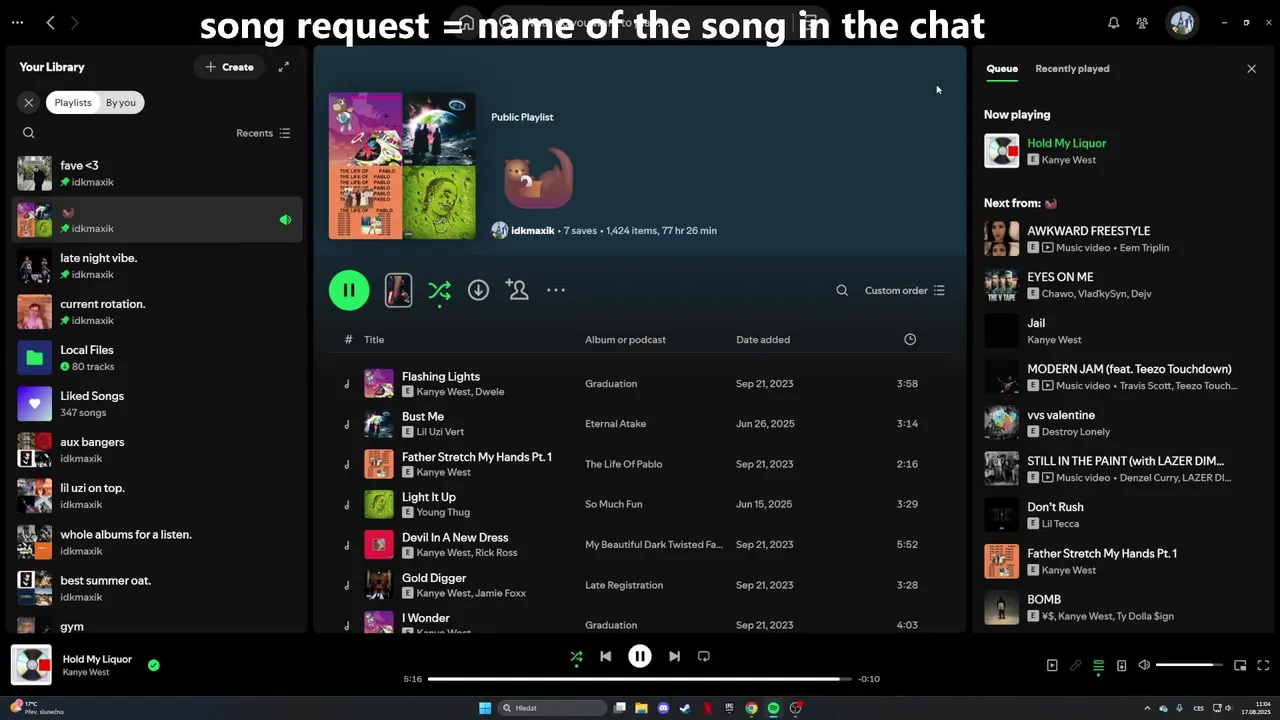Screen dimensions: 1280x720
Task: Go back with the navigation arrow
Action: pos(50,22)
